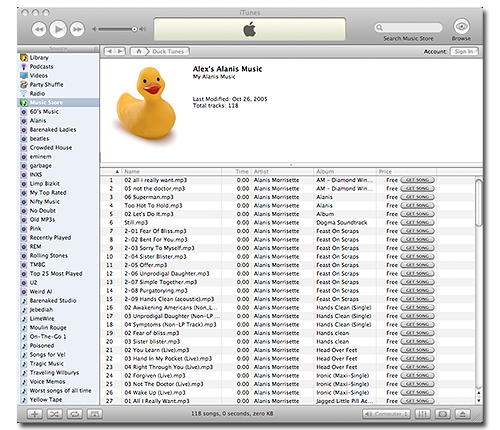
Task: Adjust the volume slider knob
Action: [134, 29]
